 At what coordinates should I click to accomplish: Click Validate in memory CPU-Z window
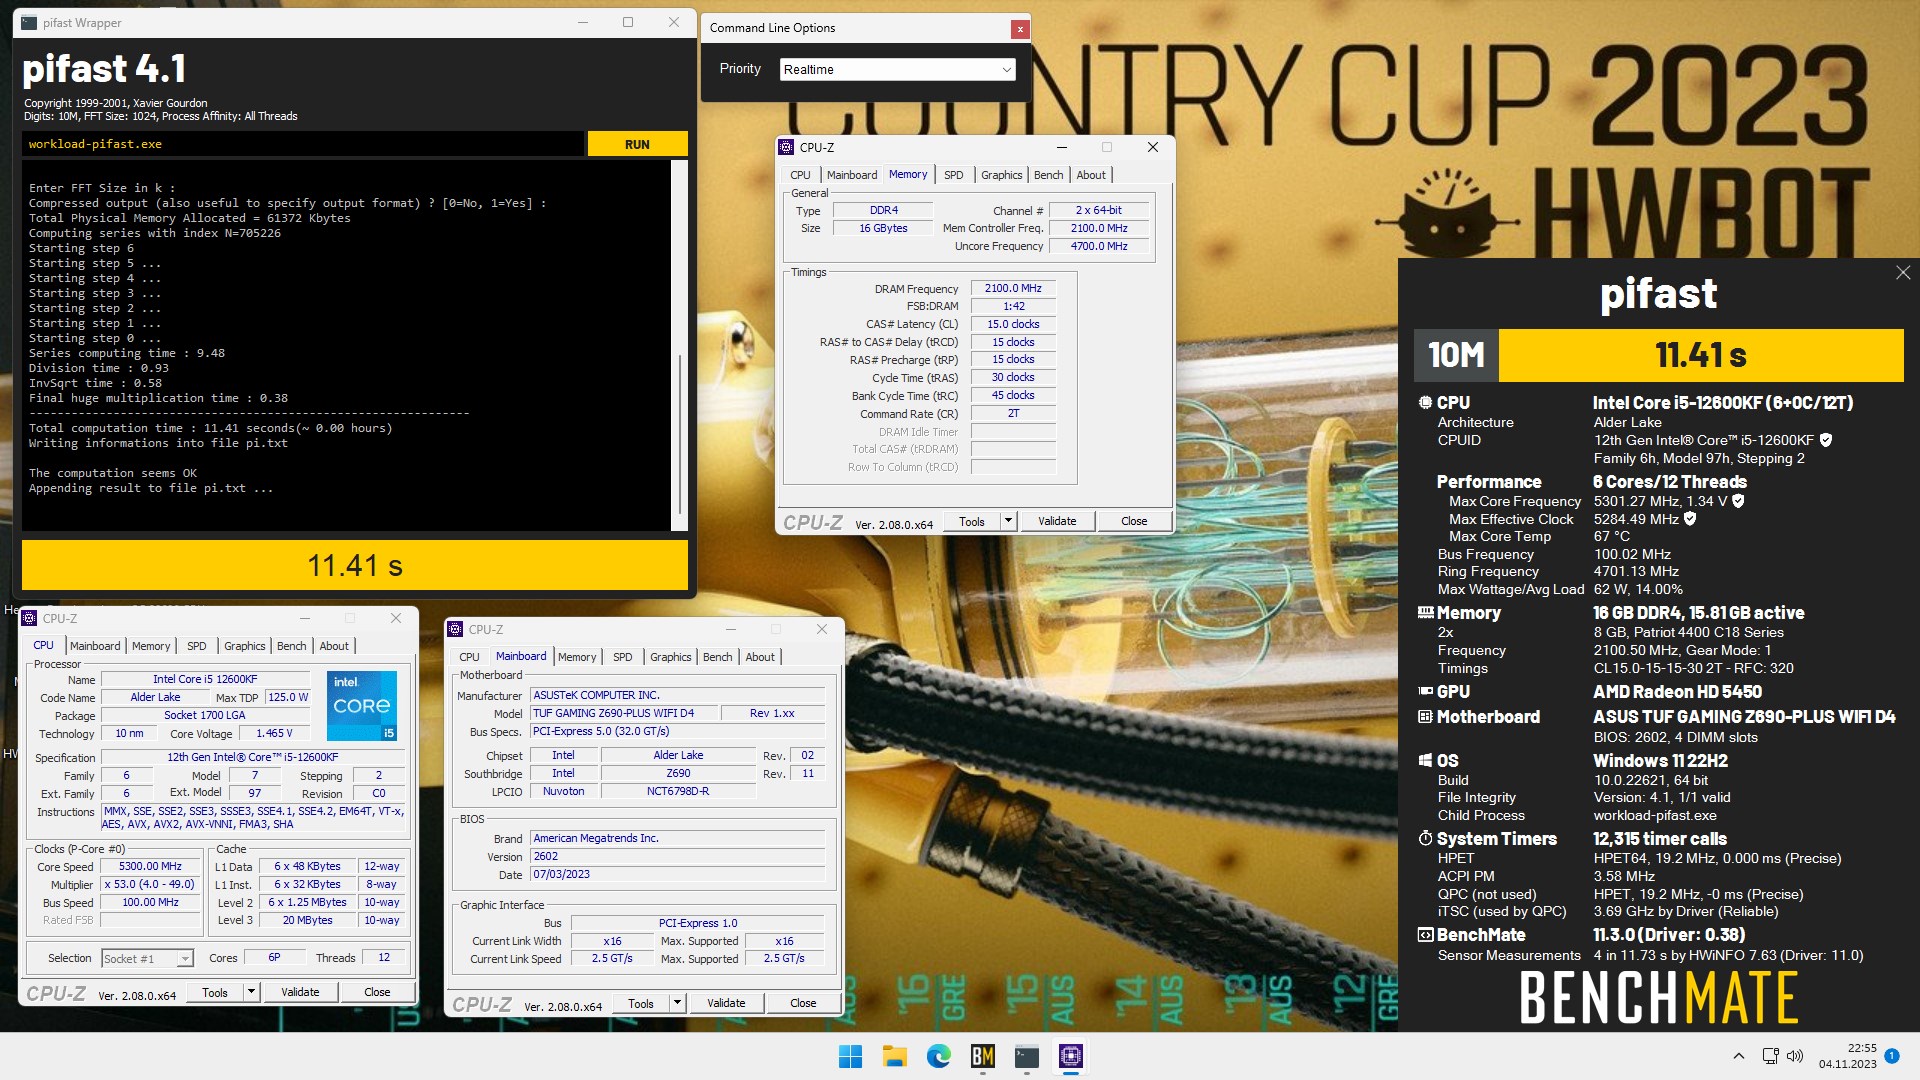point(1057,521)
